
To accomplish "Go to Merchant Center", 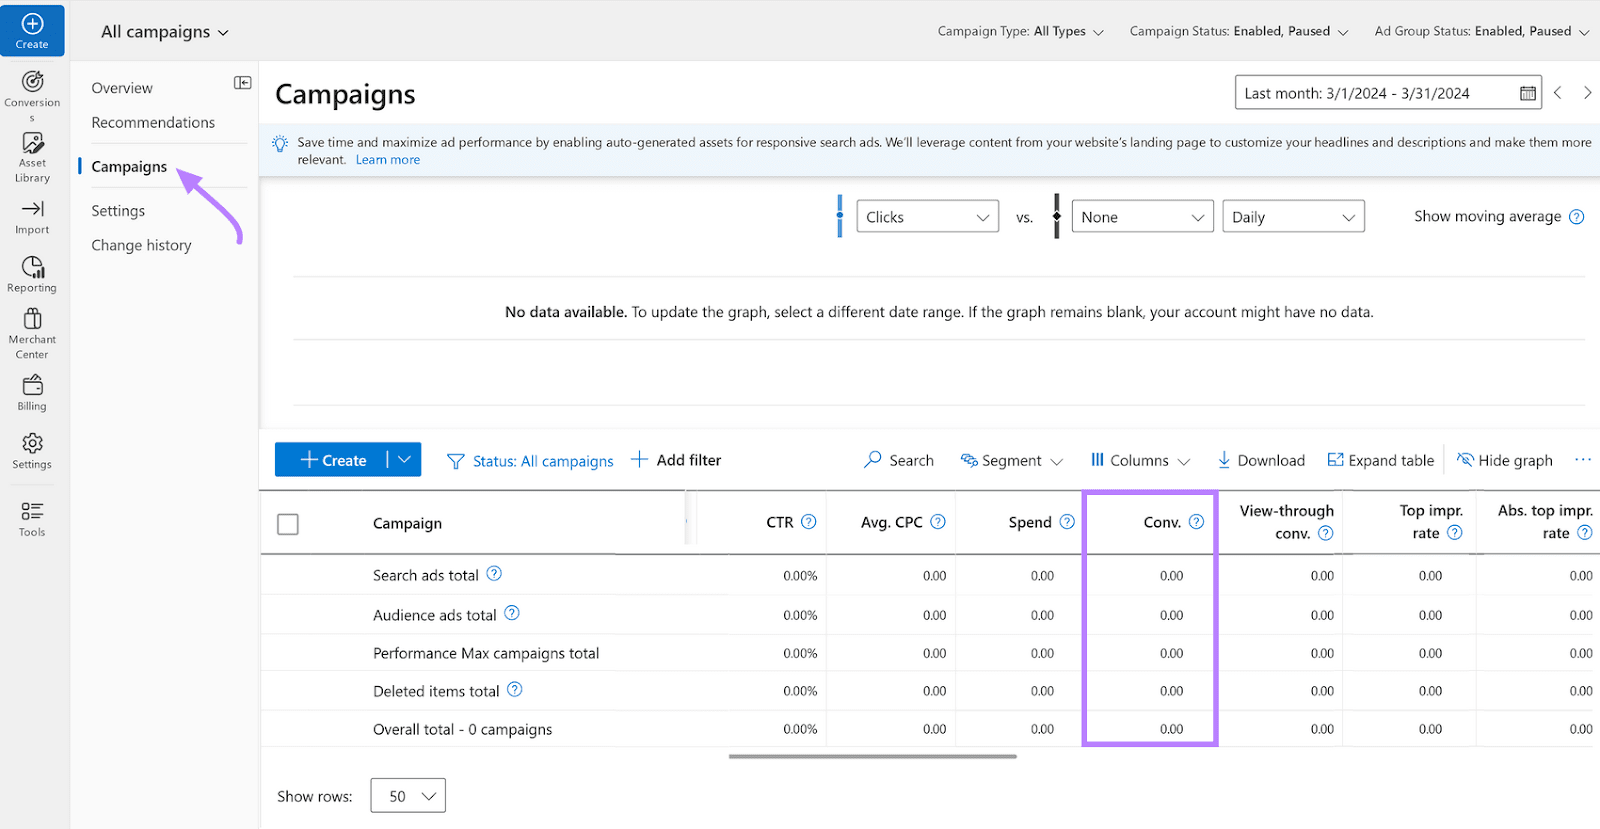I will click(x=32, y=320).
